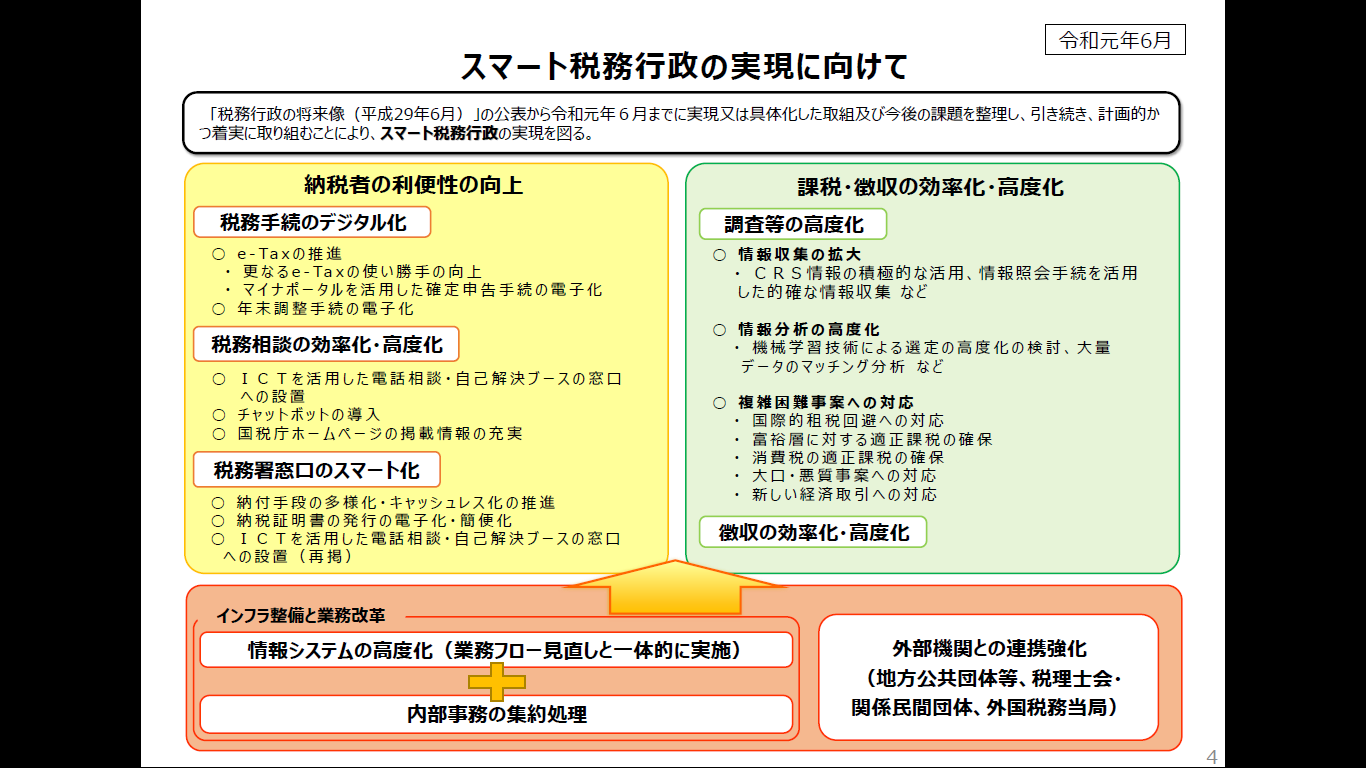Select the 税務署窓口のスマート化 label box

(x=316, y=469)
